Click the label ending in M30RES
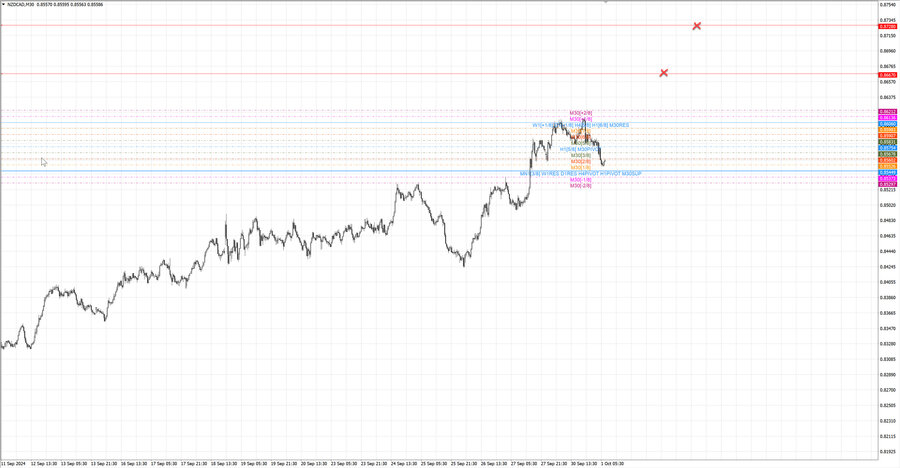This screenshot has width=900, height=468. click(580, 125)
